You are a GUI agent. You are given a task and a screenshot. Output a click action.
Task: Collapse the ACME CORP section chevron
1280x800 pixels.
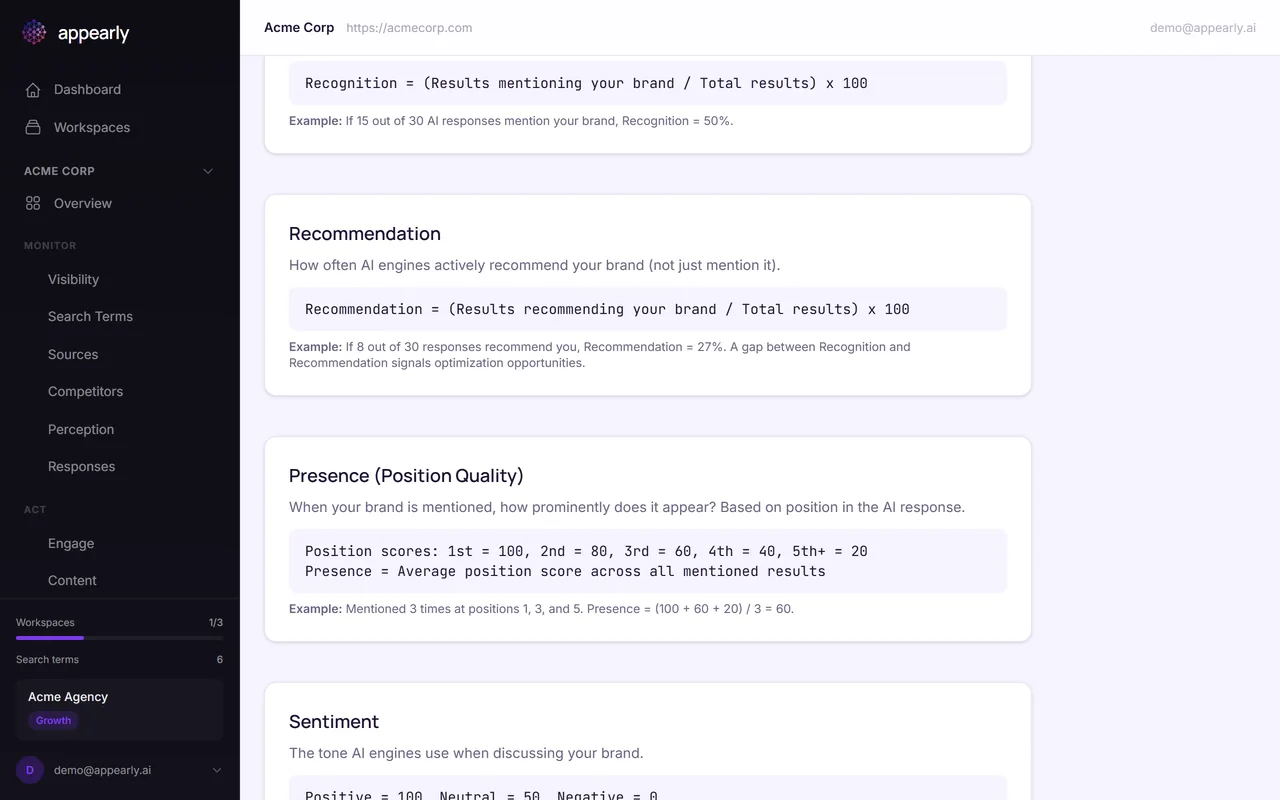(x=208, y=171)
